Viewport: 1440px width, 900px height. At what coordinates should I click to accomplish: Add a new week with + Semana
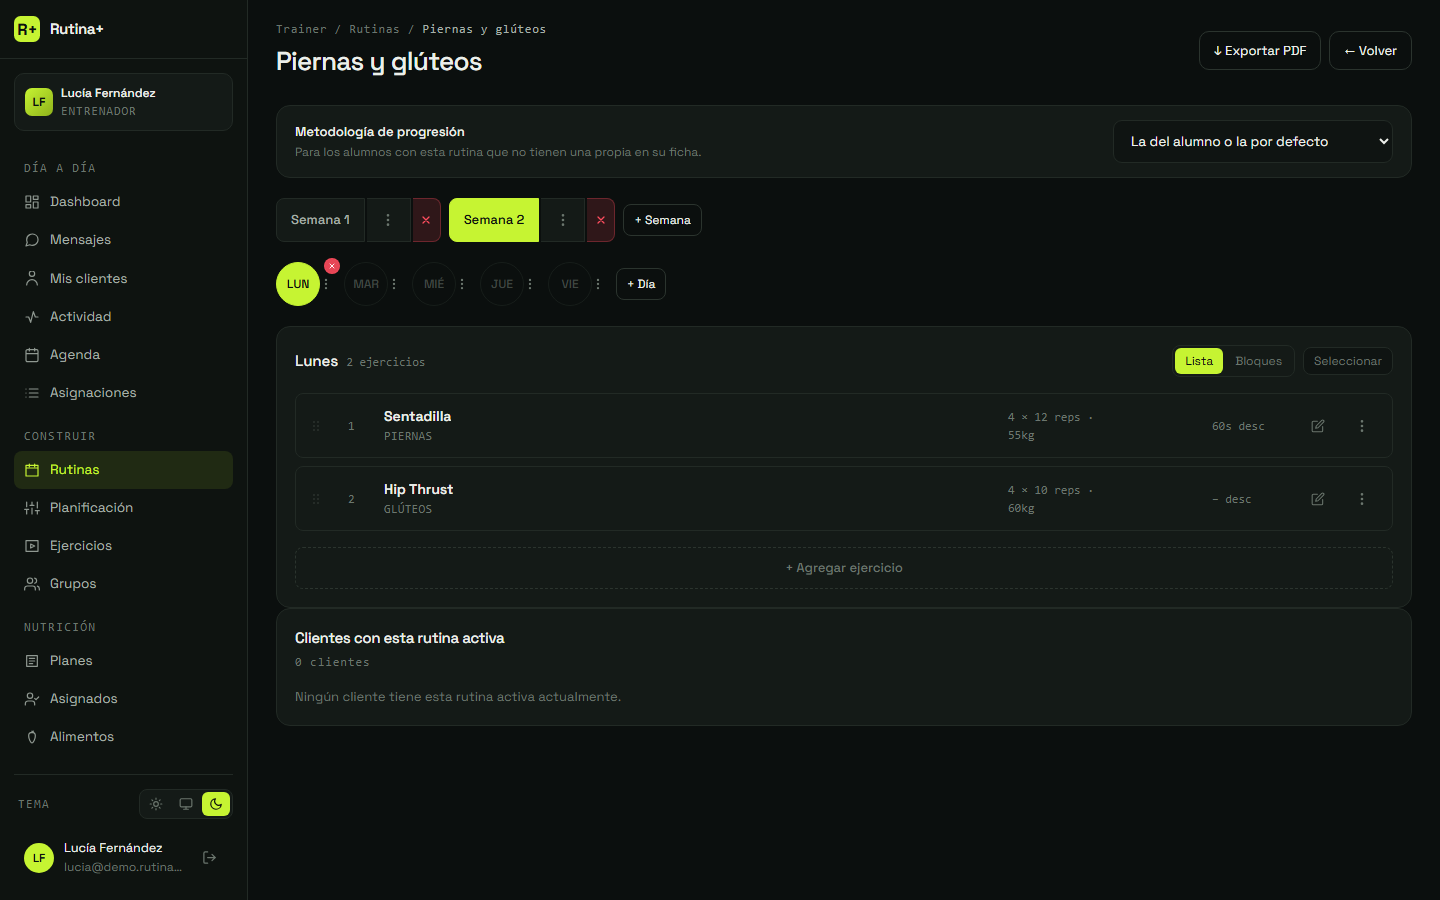(x=662, y=220)
